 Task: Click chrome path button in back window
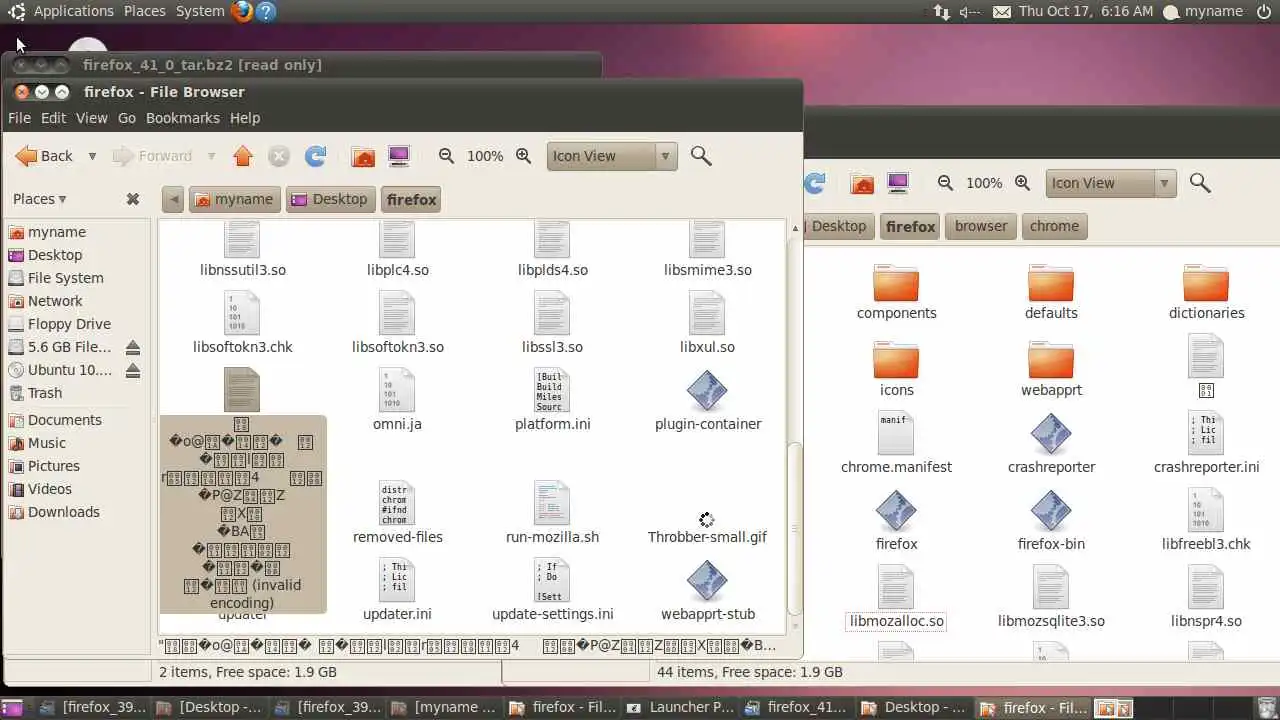tap(1054, 226)
